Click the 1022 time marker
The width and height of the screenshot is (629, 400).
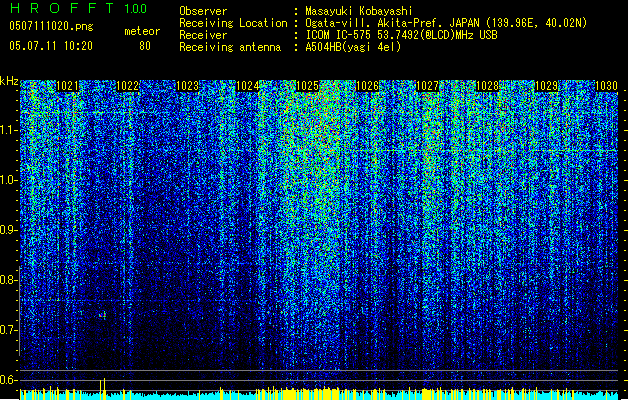pos(127,86)
